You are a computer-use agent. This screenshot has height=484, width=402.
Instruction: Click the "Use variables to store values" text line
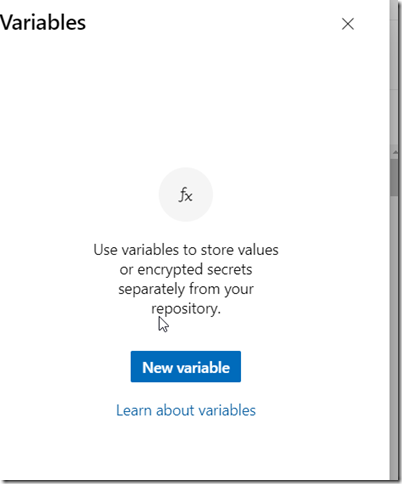click(186, 250)
